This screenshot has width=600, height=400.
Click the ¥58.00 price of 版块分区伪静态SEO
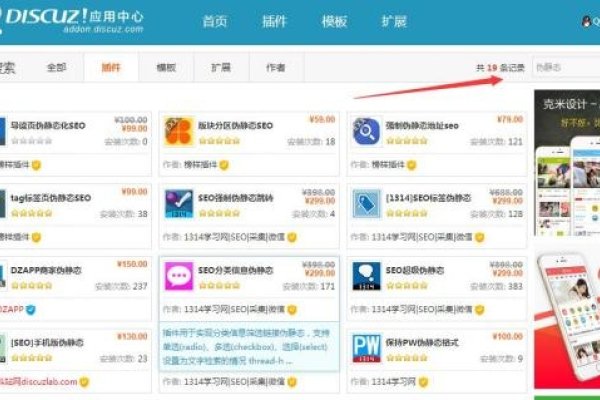coord(322,119)
